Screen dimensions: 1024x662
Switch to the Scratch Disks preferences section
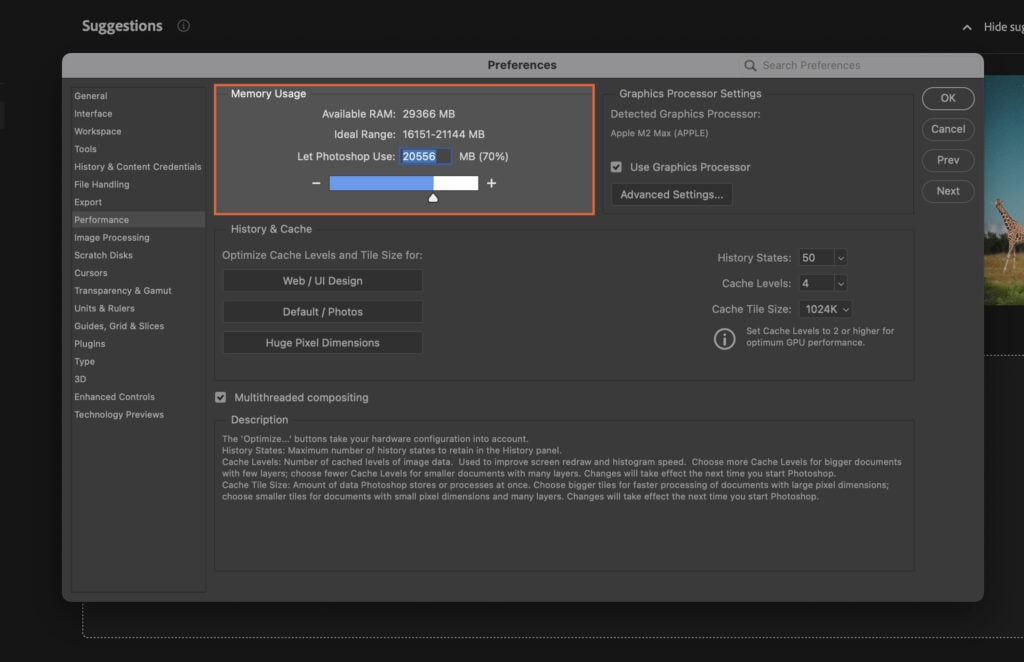[x=104, y=255]
